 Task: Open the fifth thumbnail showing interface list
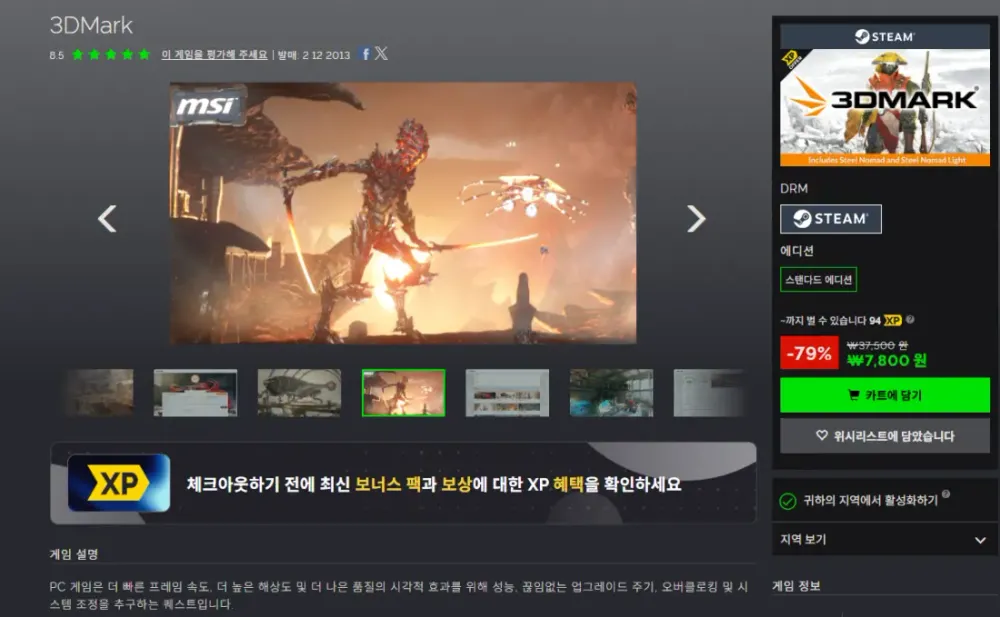[x=507, y=392]
